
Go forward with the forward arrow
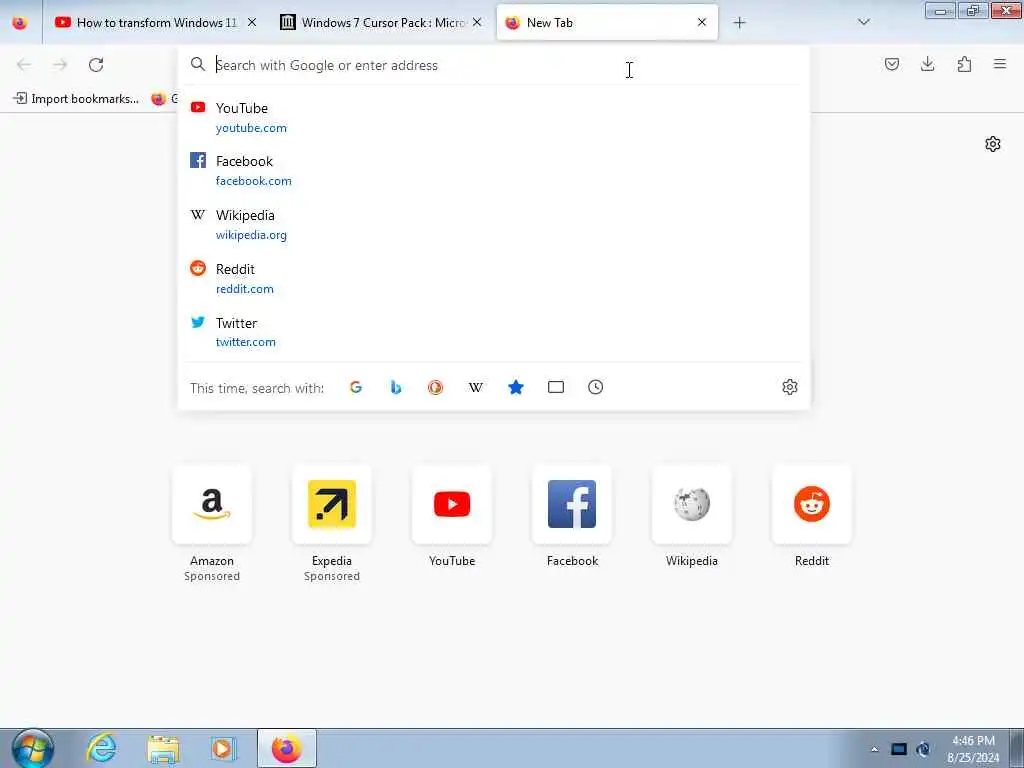(60, 65)
